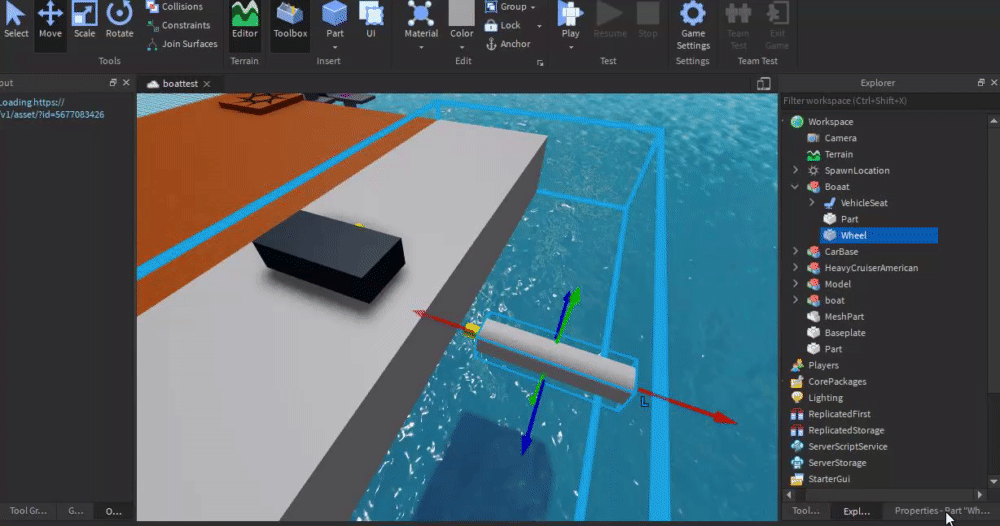
Task: Click Explorer scroll down arrow
Action: tap(993, 481)
